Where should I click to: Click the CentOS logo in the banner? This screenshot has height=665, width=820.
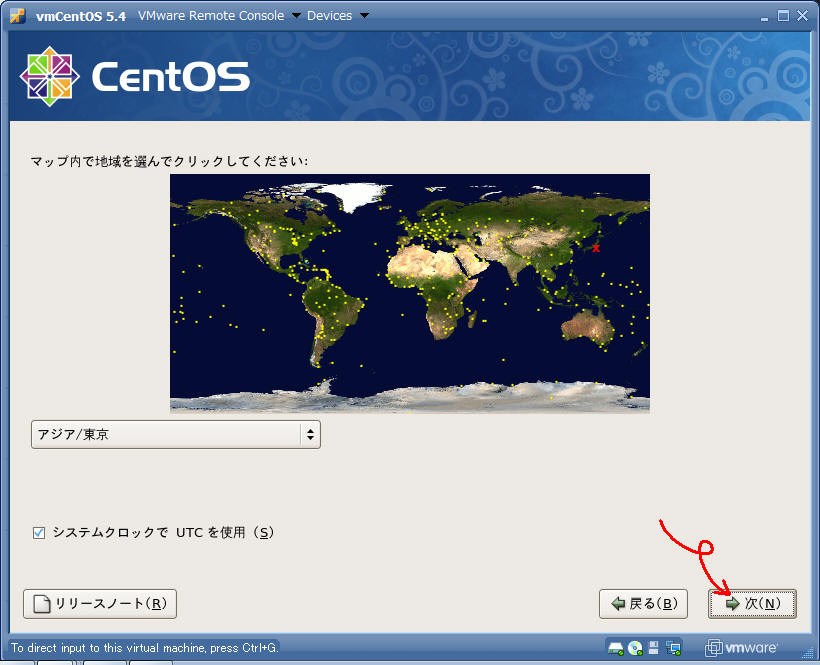pyautogui.click(x=134, y=77)
